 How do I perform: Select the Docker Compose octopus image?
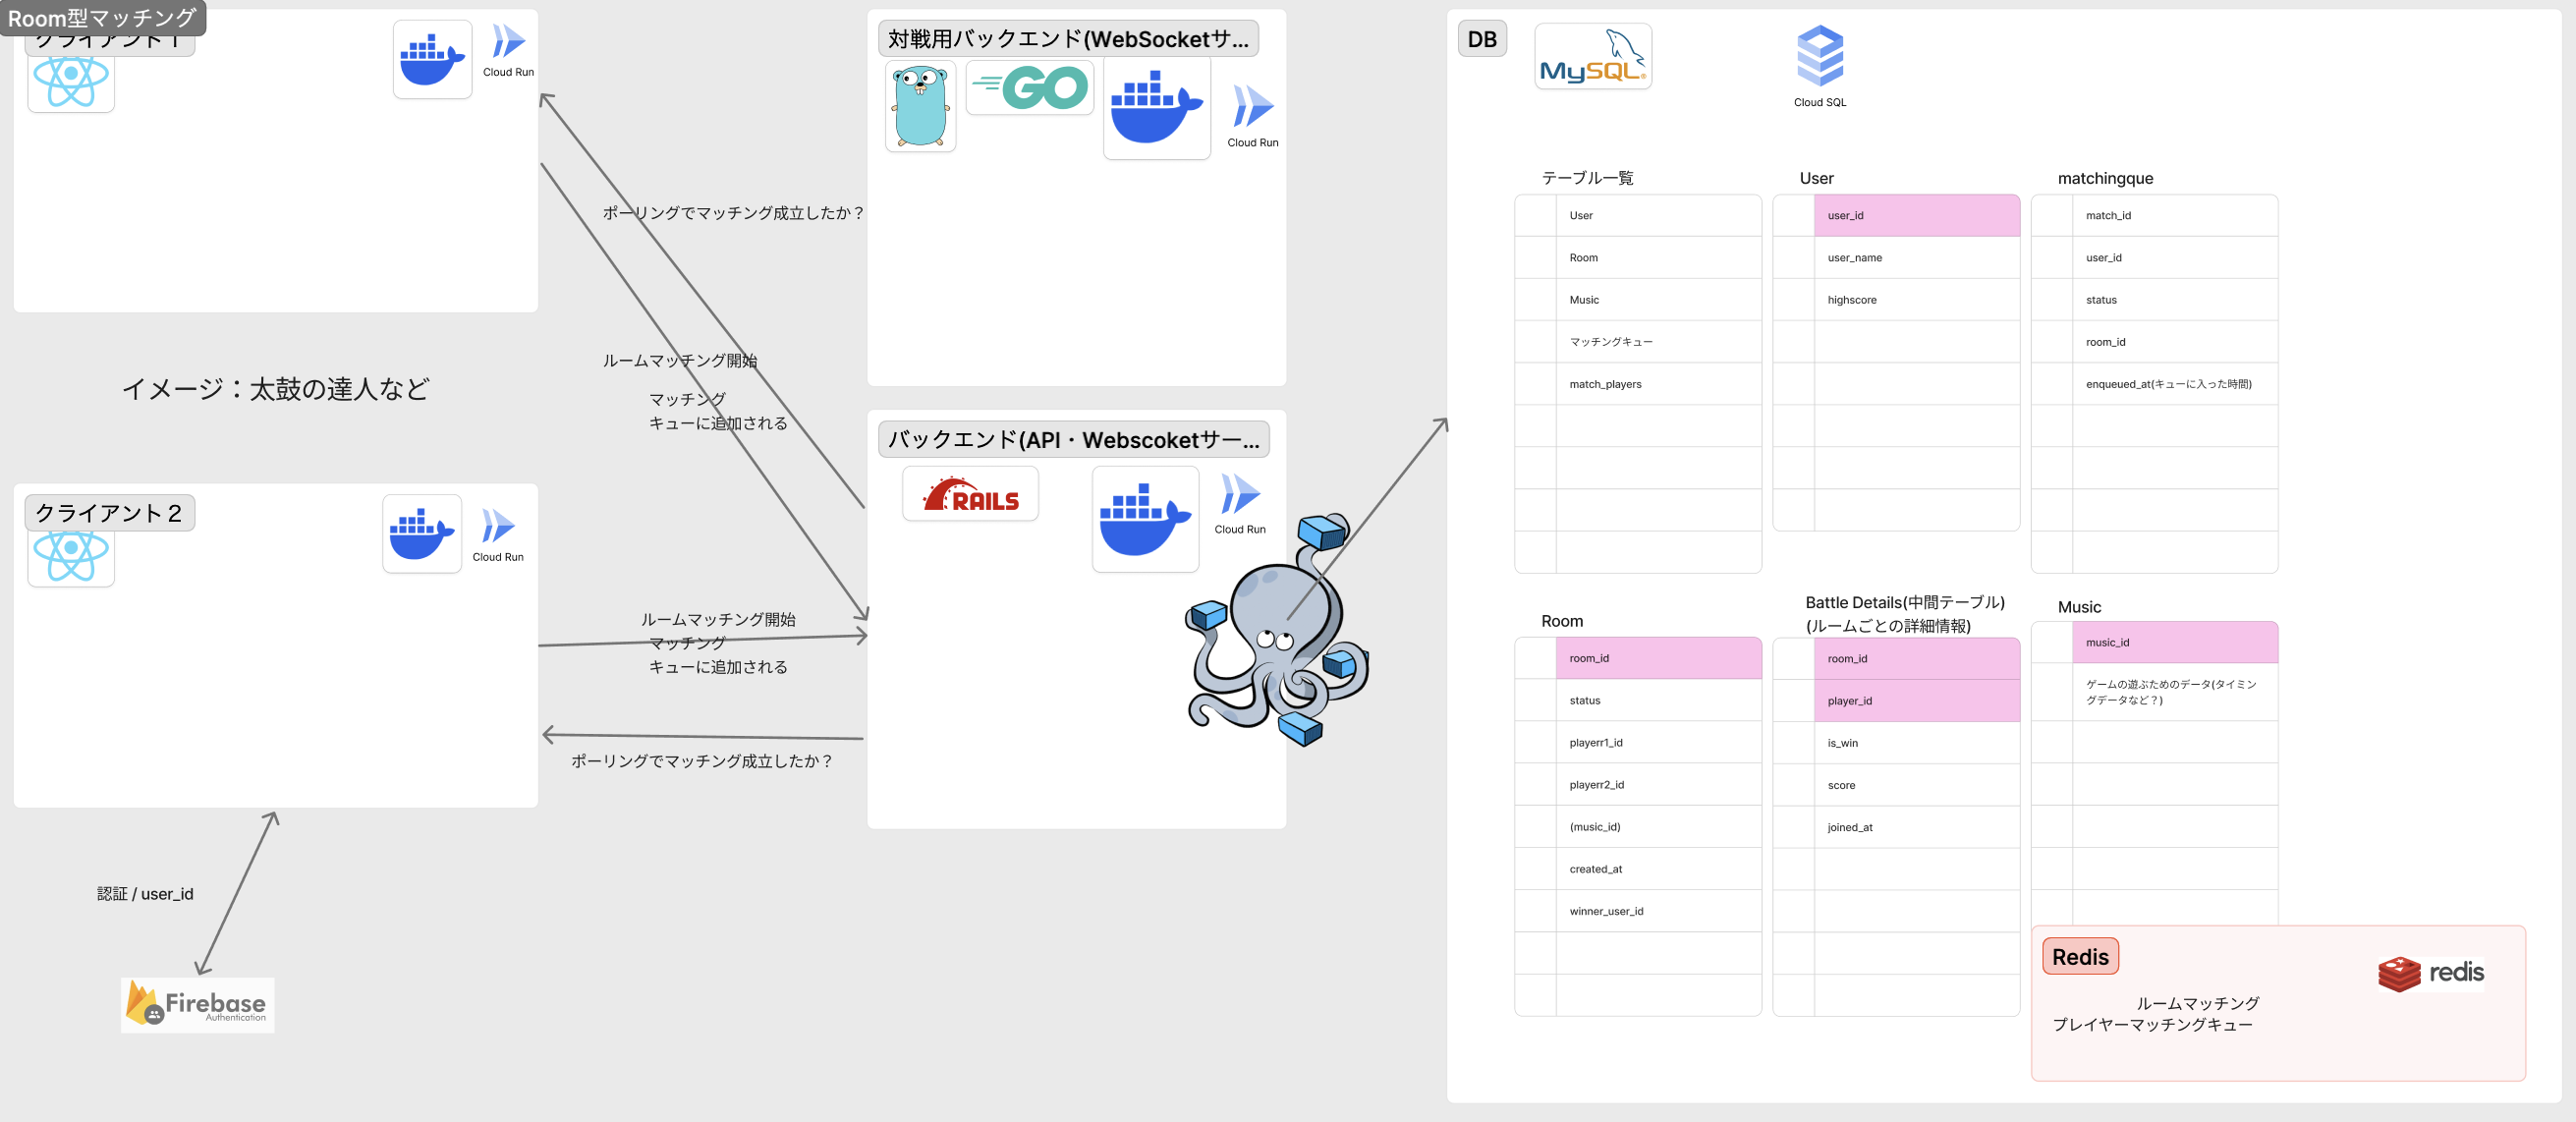tap(1278, 630)
